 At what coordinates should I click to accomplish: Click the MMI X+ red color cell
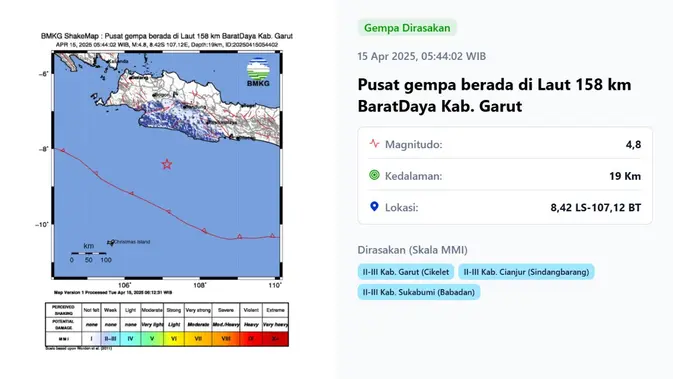click(275, 339)
